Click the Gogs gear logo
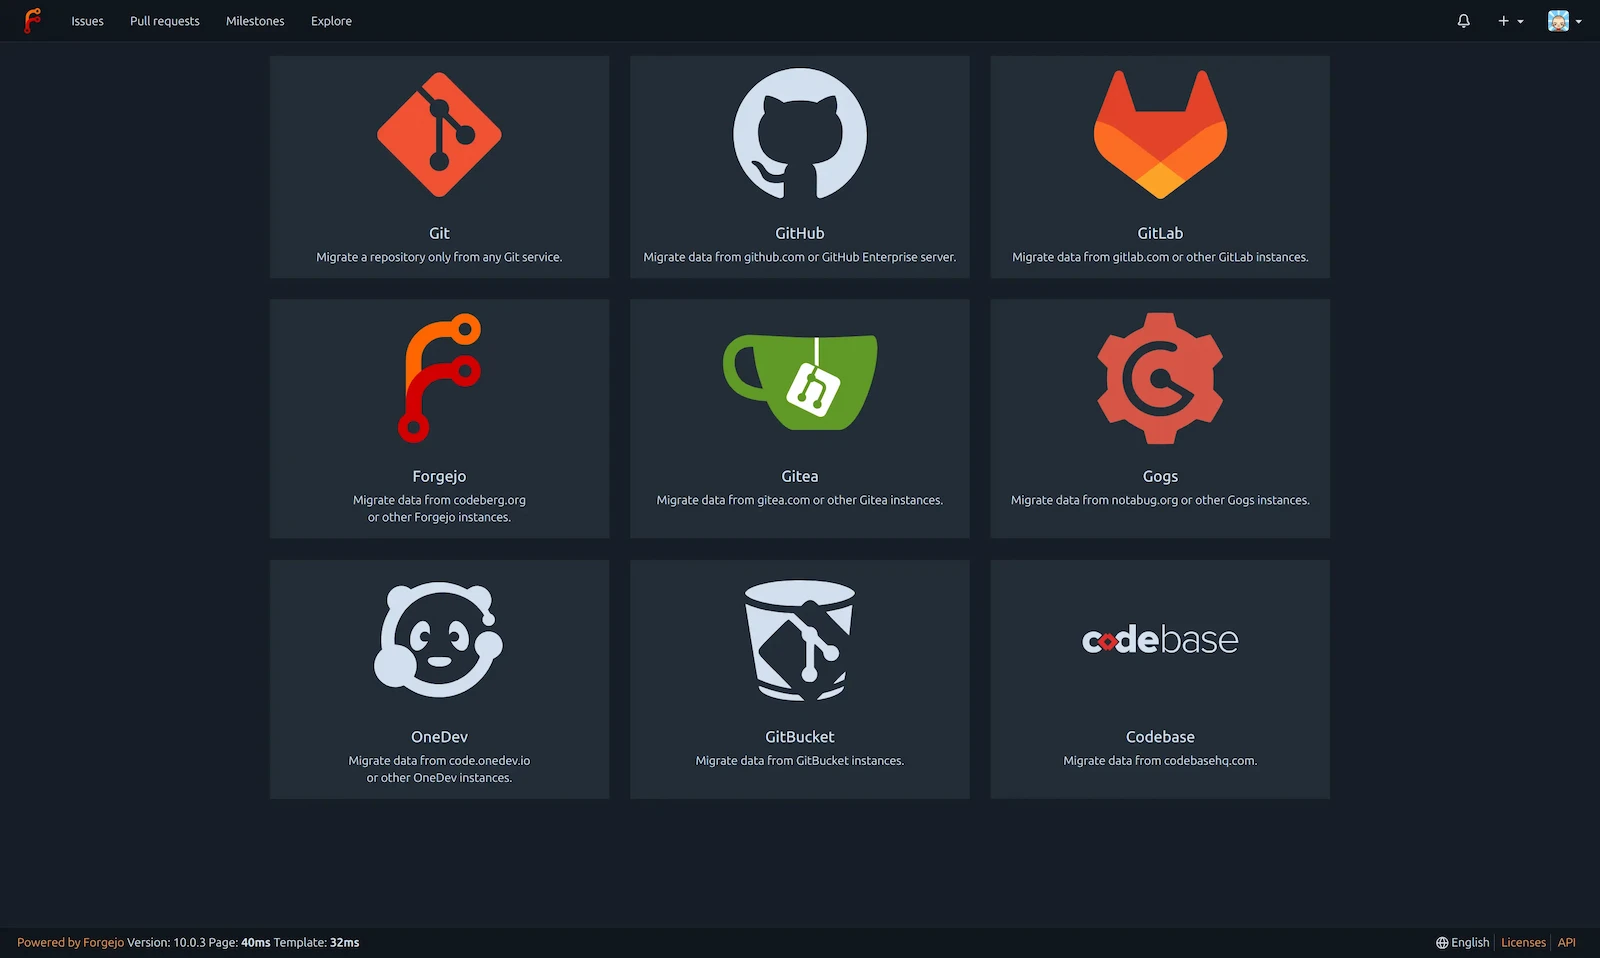The image size is (1600, 958). [x=1160, y=378]
